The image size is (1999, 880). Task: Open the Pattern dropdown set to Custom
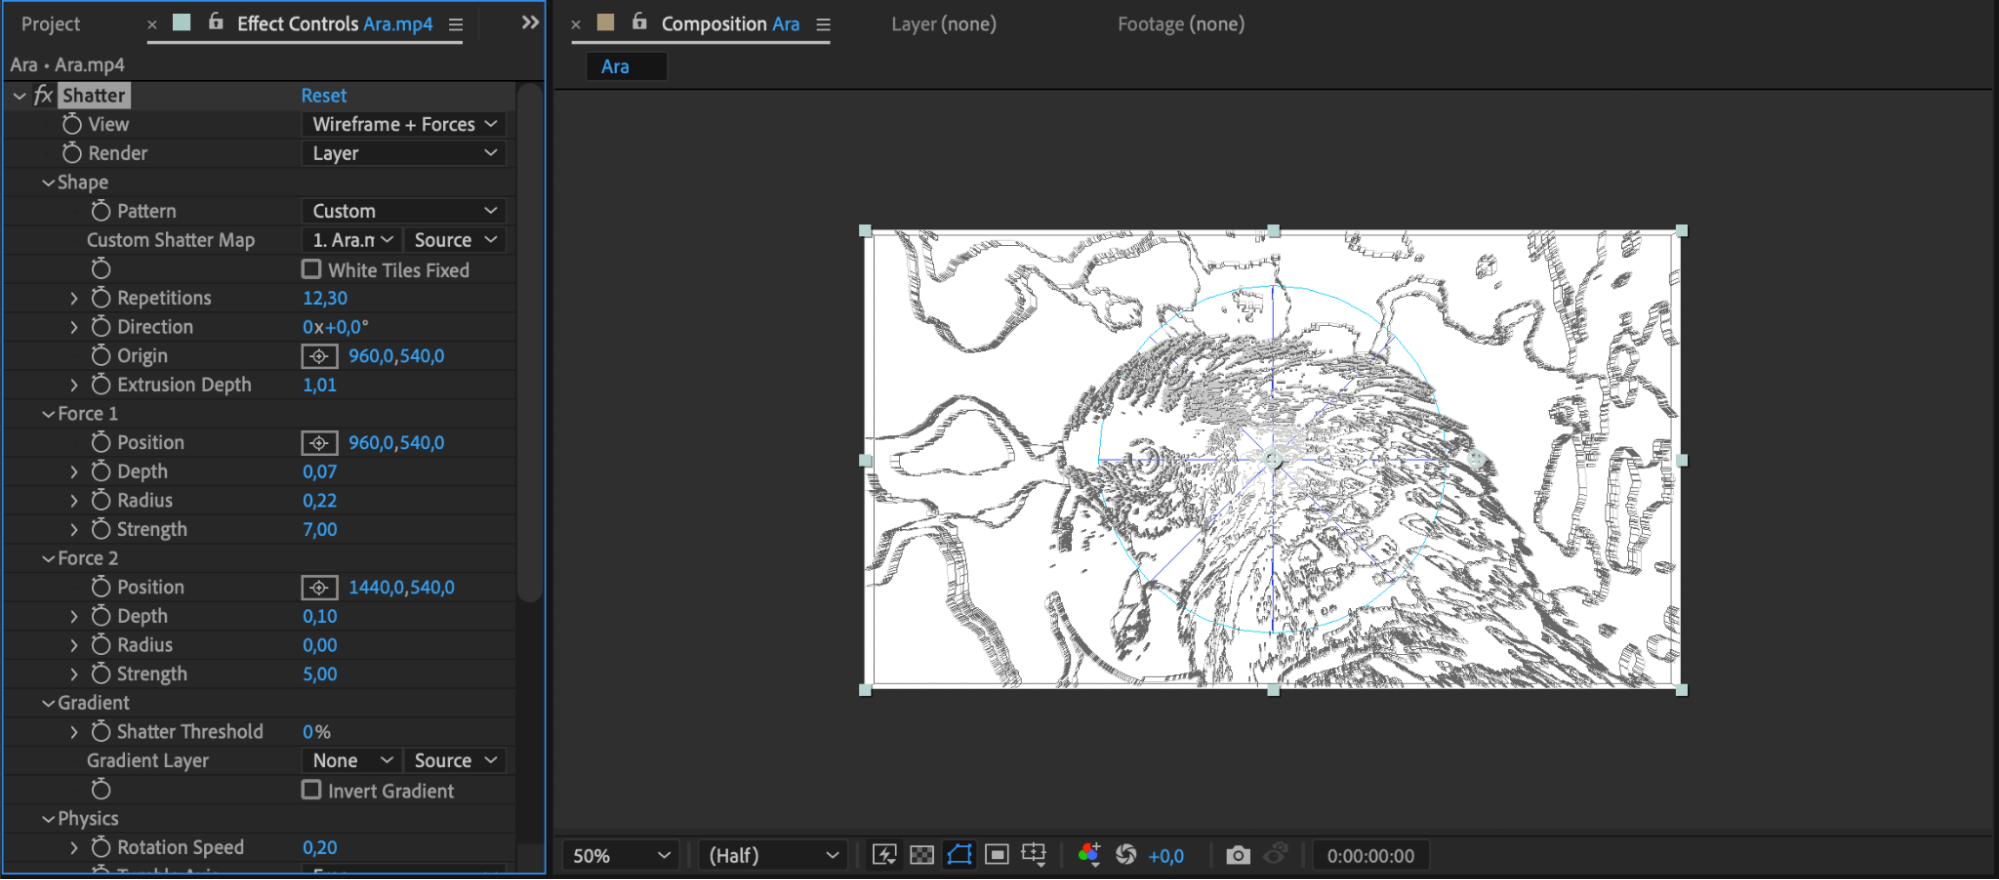click(x=403, y=211)
